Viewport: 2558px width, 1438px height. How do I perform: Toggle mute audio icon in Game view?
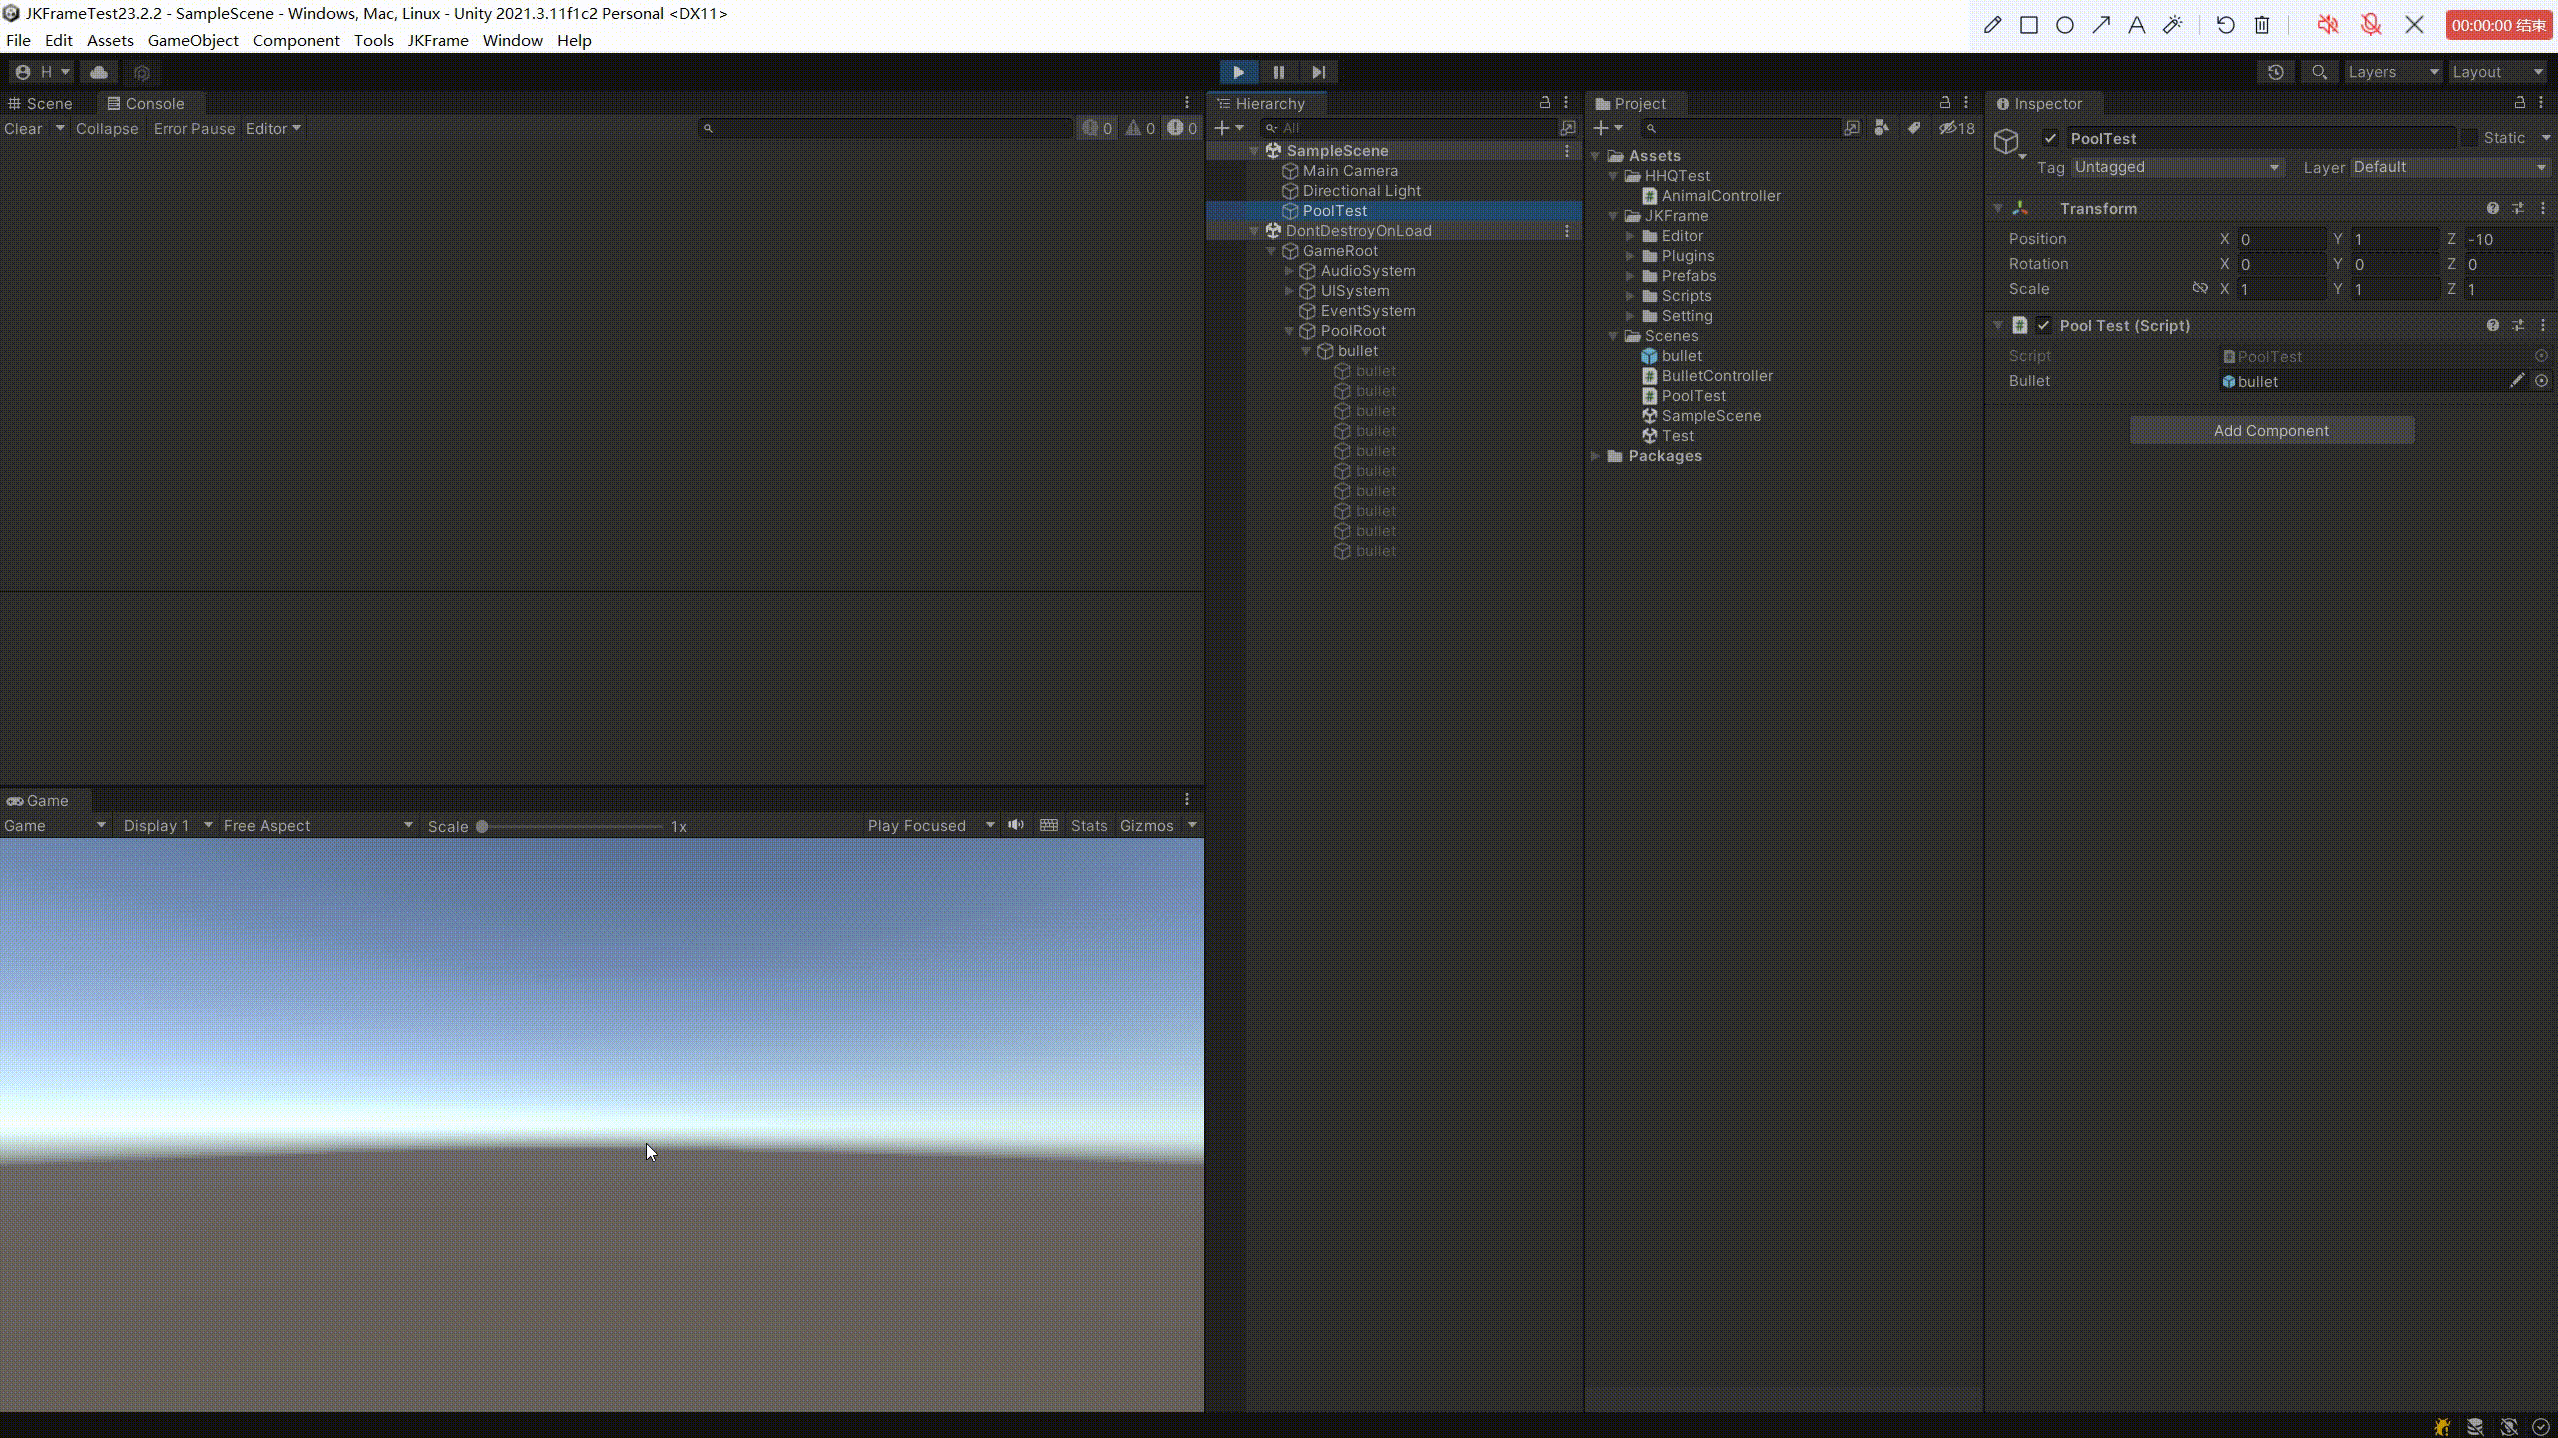(x=1016, y=825)
